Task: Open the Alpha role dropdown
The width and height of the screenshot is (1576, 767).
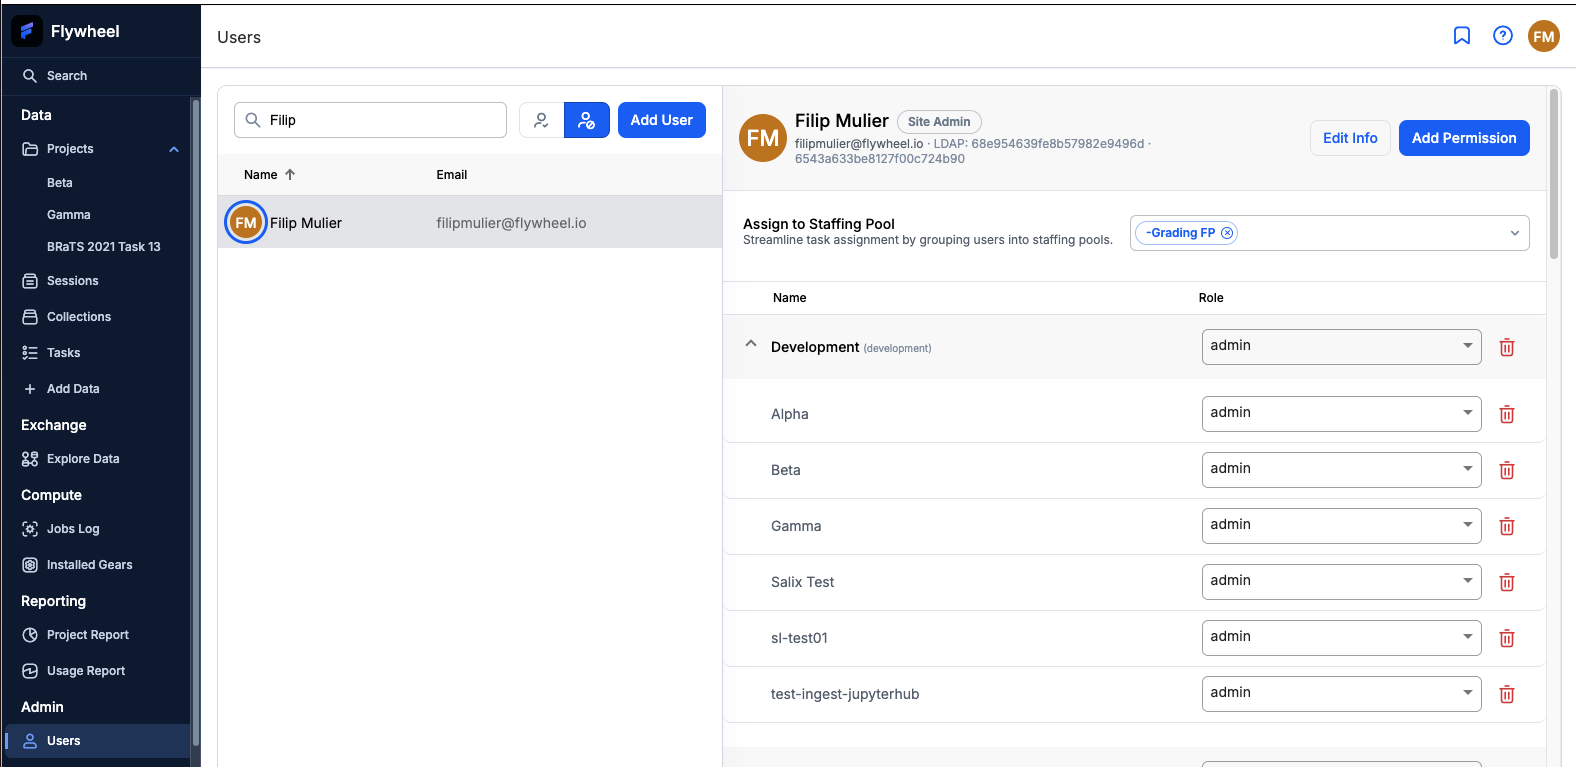Action: [1341, 414]
